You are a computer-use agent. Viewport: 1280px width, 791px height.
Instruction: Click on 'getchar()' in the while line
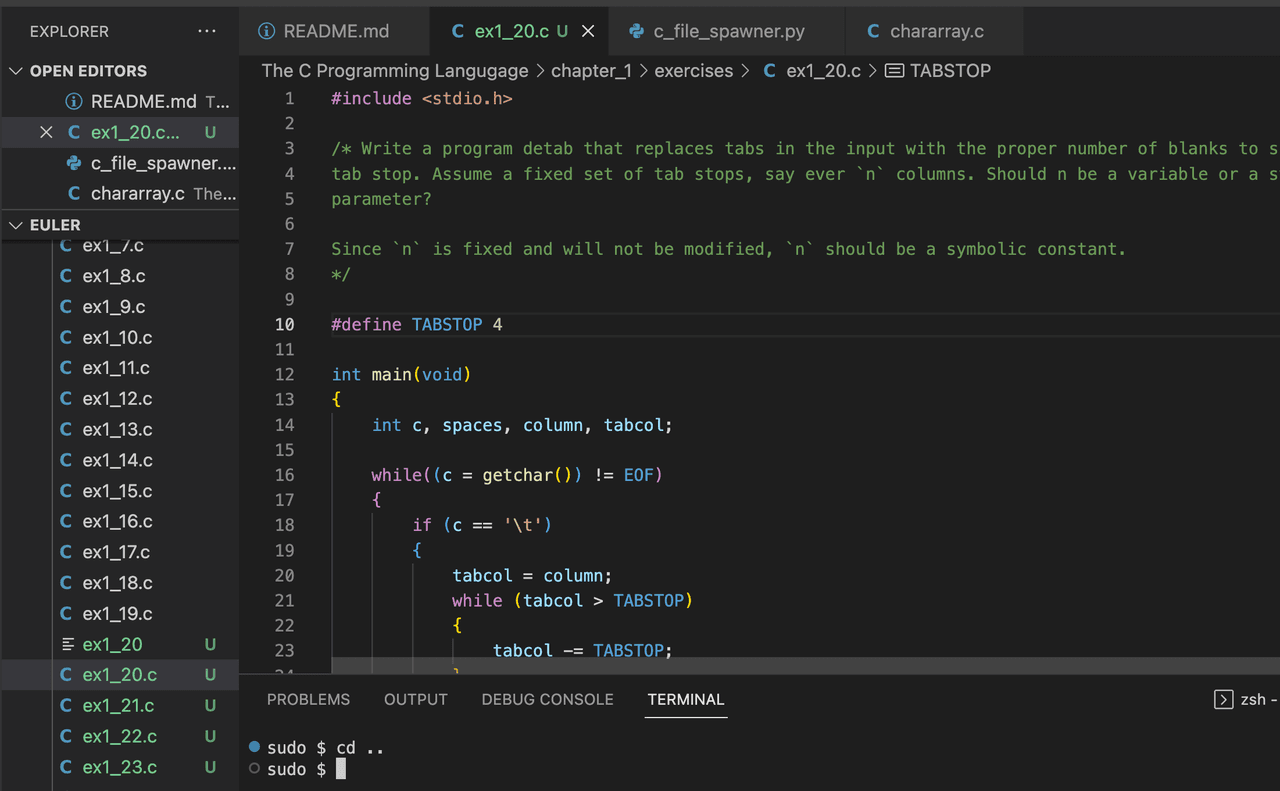[x=527, y=475]
